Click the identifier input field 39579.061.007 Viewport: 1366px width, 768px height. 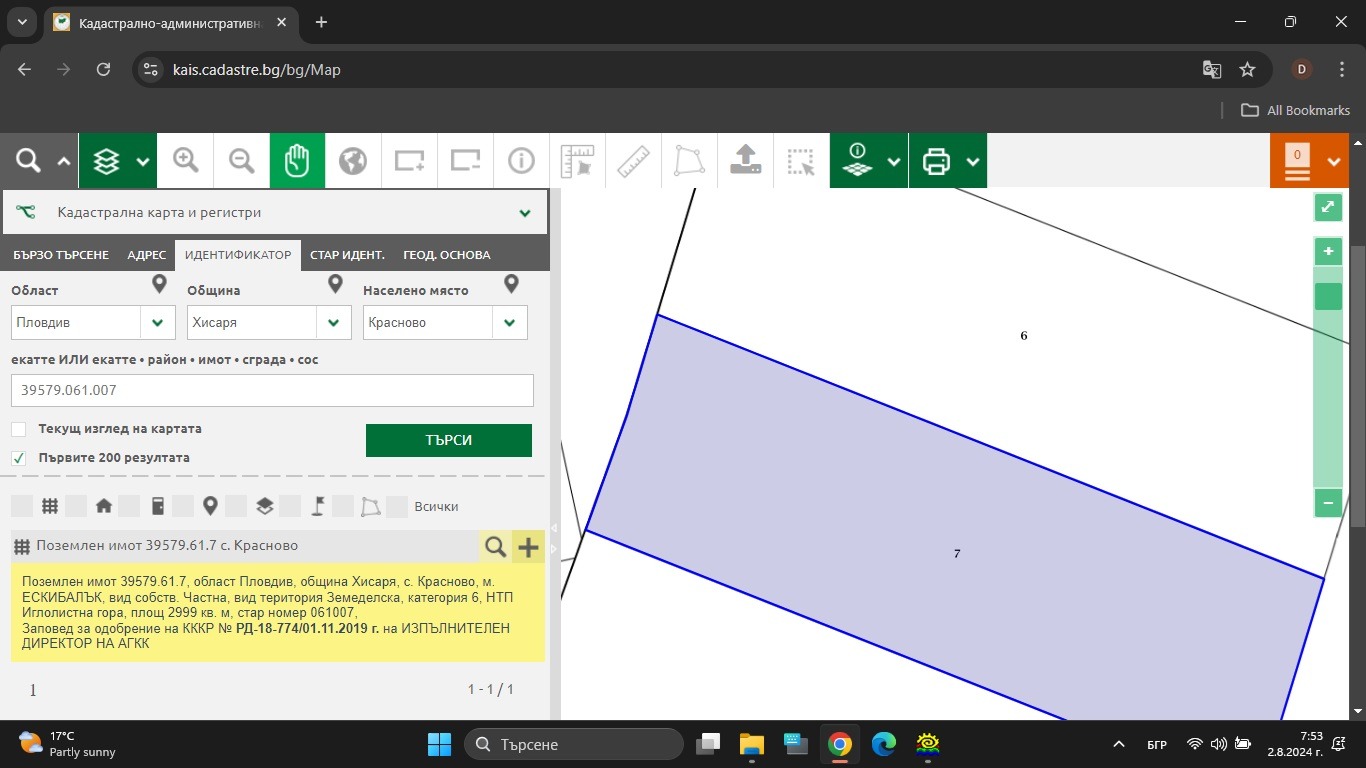(x=272, y=390)
